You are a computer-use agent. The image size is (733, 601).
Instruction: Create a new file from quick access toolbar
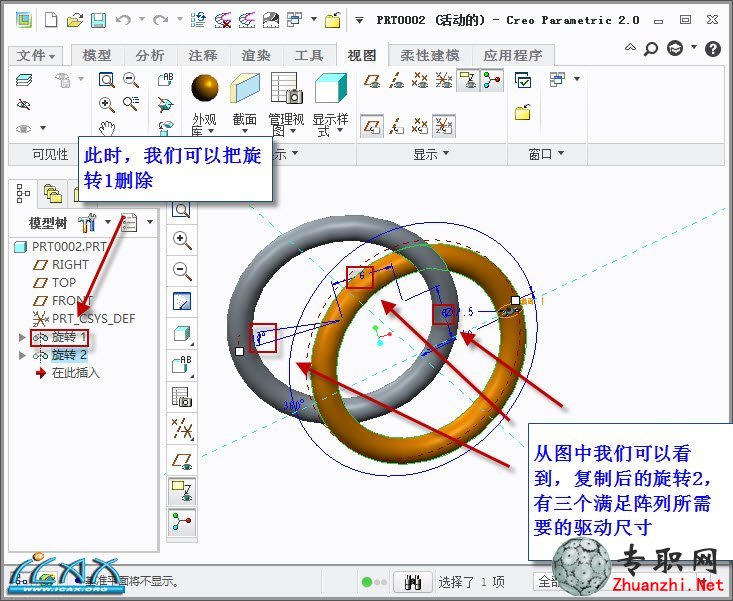click(51, 20)
